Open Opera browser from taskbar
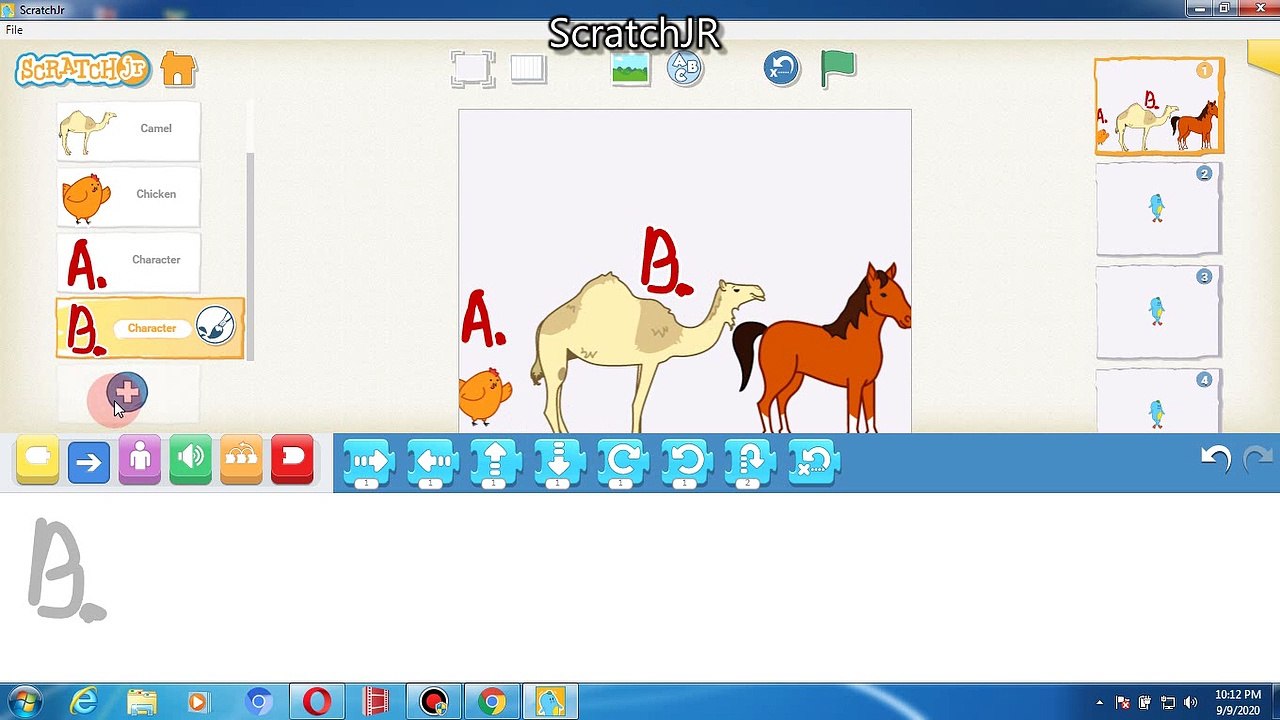Image resolution: width=1280 pixels, height=720 pixels. click(x=317, y=702)
